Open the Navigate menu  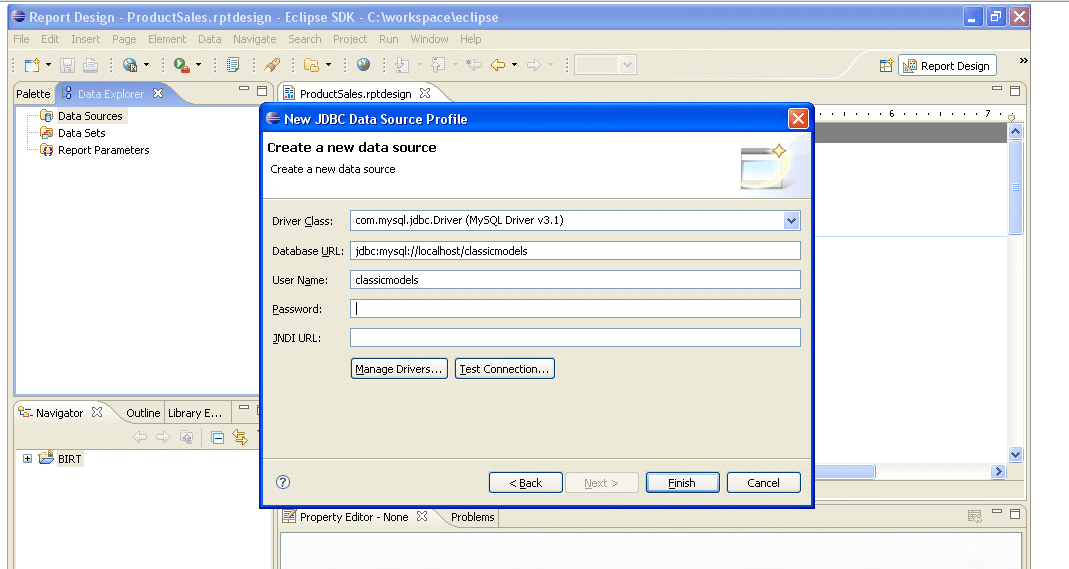(x=254, y=39)
